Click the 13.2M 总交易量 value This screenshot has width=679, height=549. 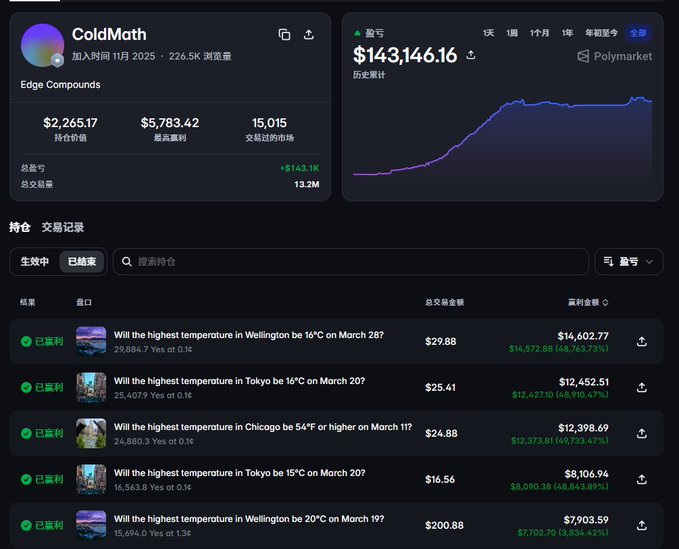click(307, 184)
